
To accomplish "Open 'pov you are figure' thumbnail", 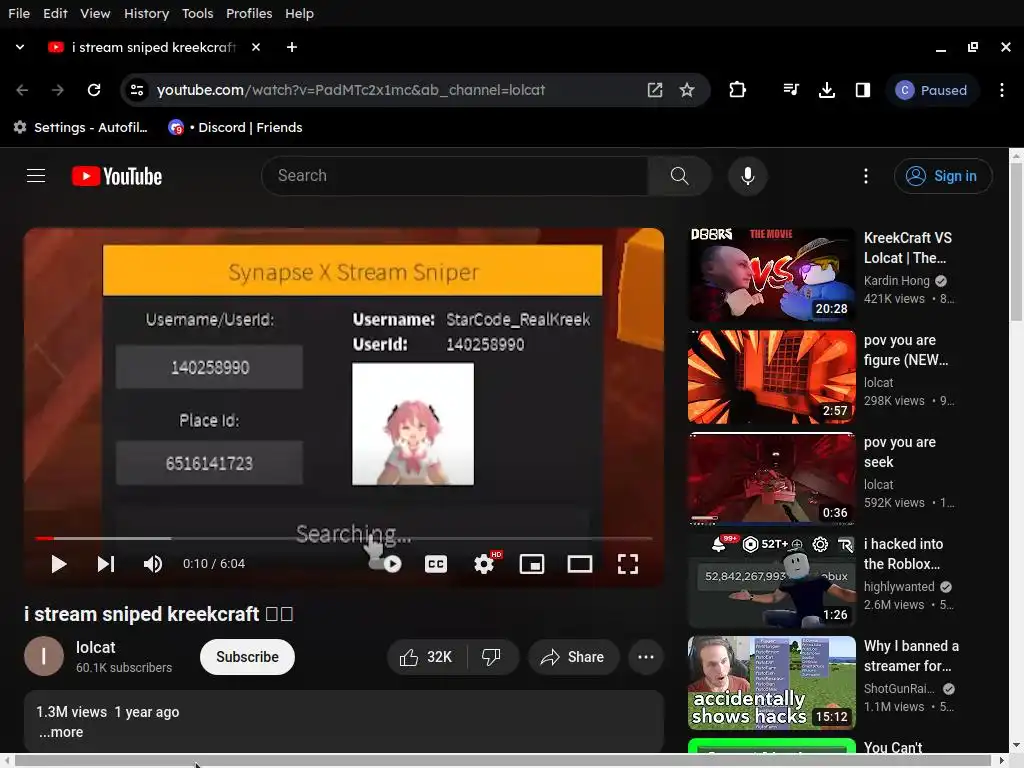I will tap(771, 377).
